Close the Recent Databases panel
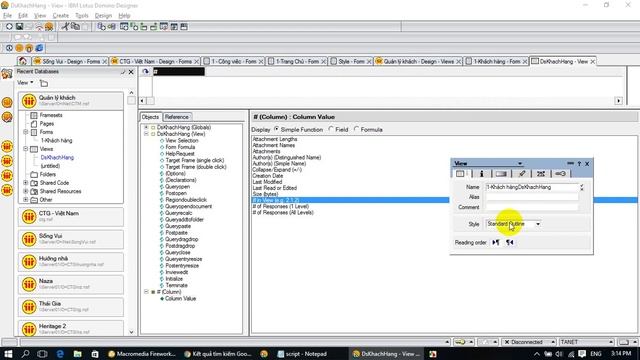640x360 pixels. [131, 72]
